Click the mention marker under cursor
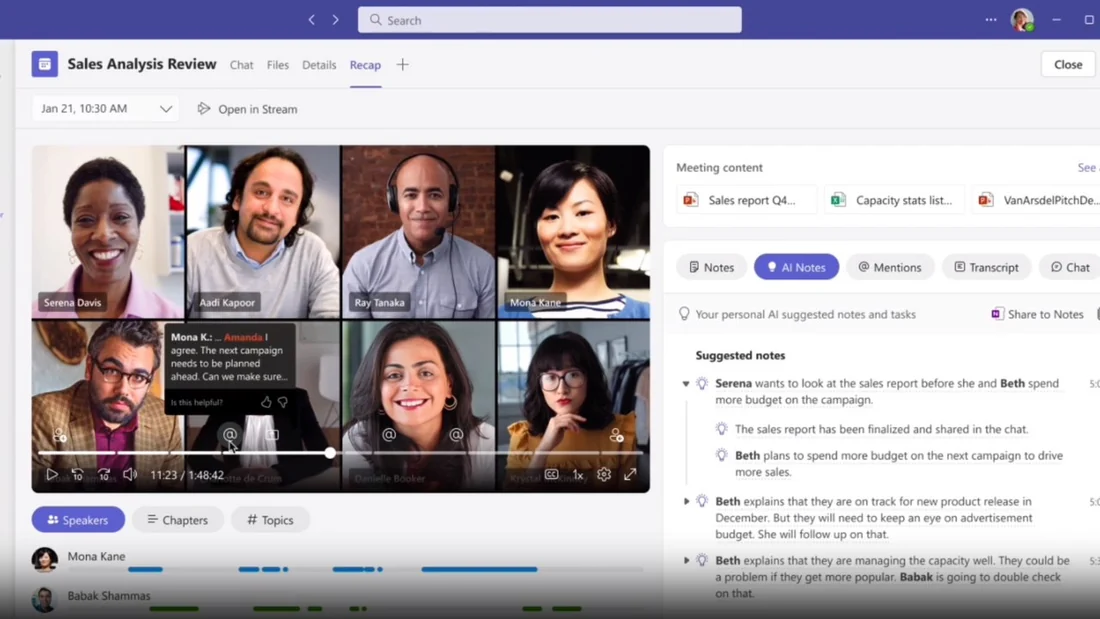The width and height of the screenshot is (1100, 619). (x=229, y=434)
